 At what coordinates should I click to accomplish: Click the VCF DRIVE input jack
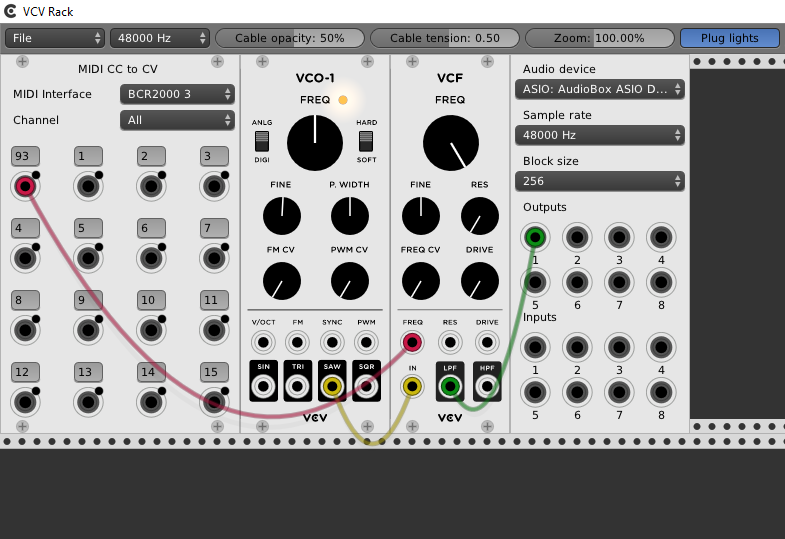click(487, 343)
